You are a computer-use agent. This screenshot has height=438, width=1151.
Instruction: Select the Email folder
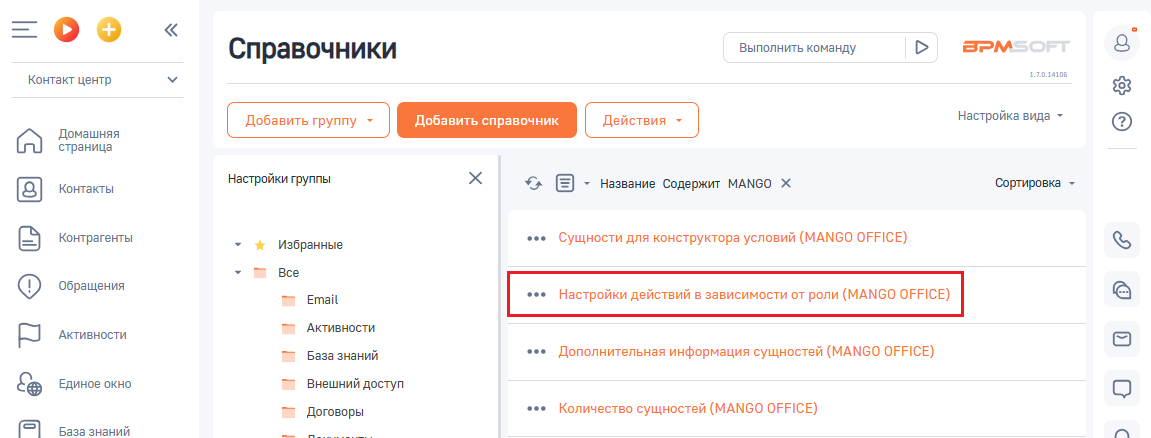322,300
